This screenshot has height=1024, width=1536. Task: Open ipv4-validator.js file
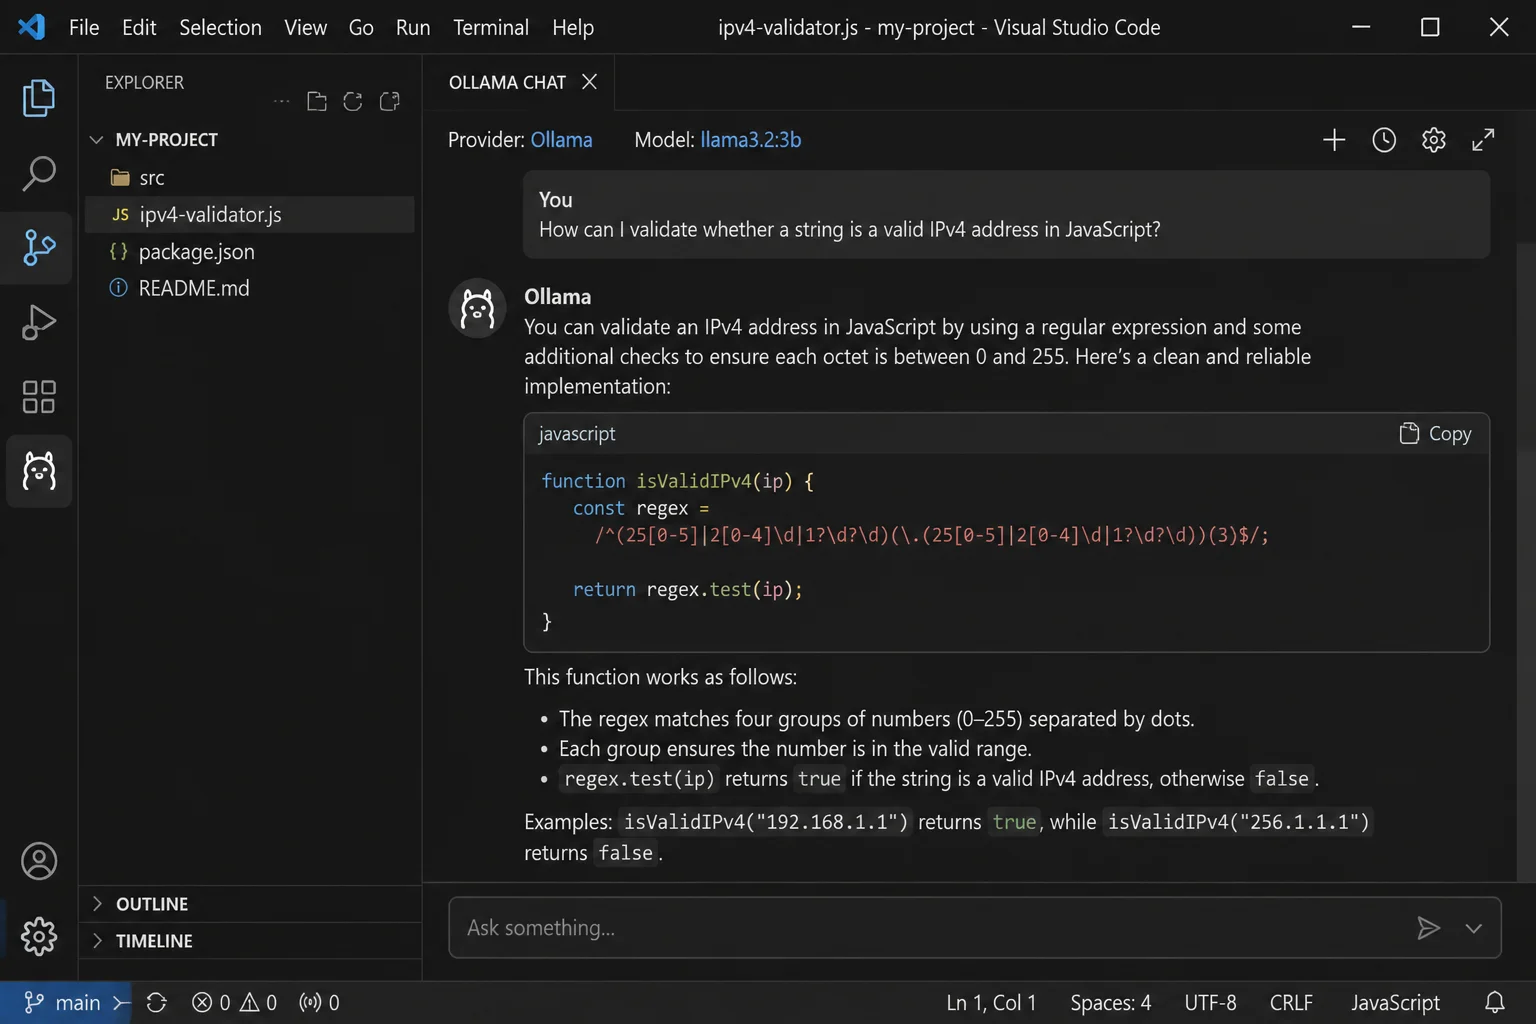pyautogui.click(x=250, y=215)
